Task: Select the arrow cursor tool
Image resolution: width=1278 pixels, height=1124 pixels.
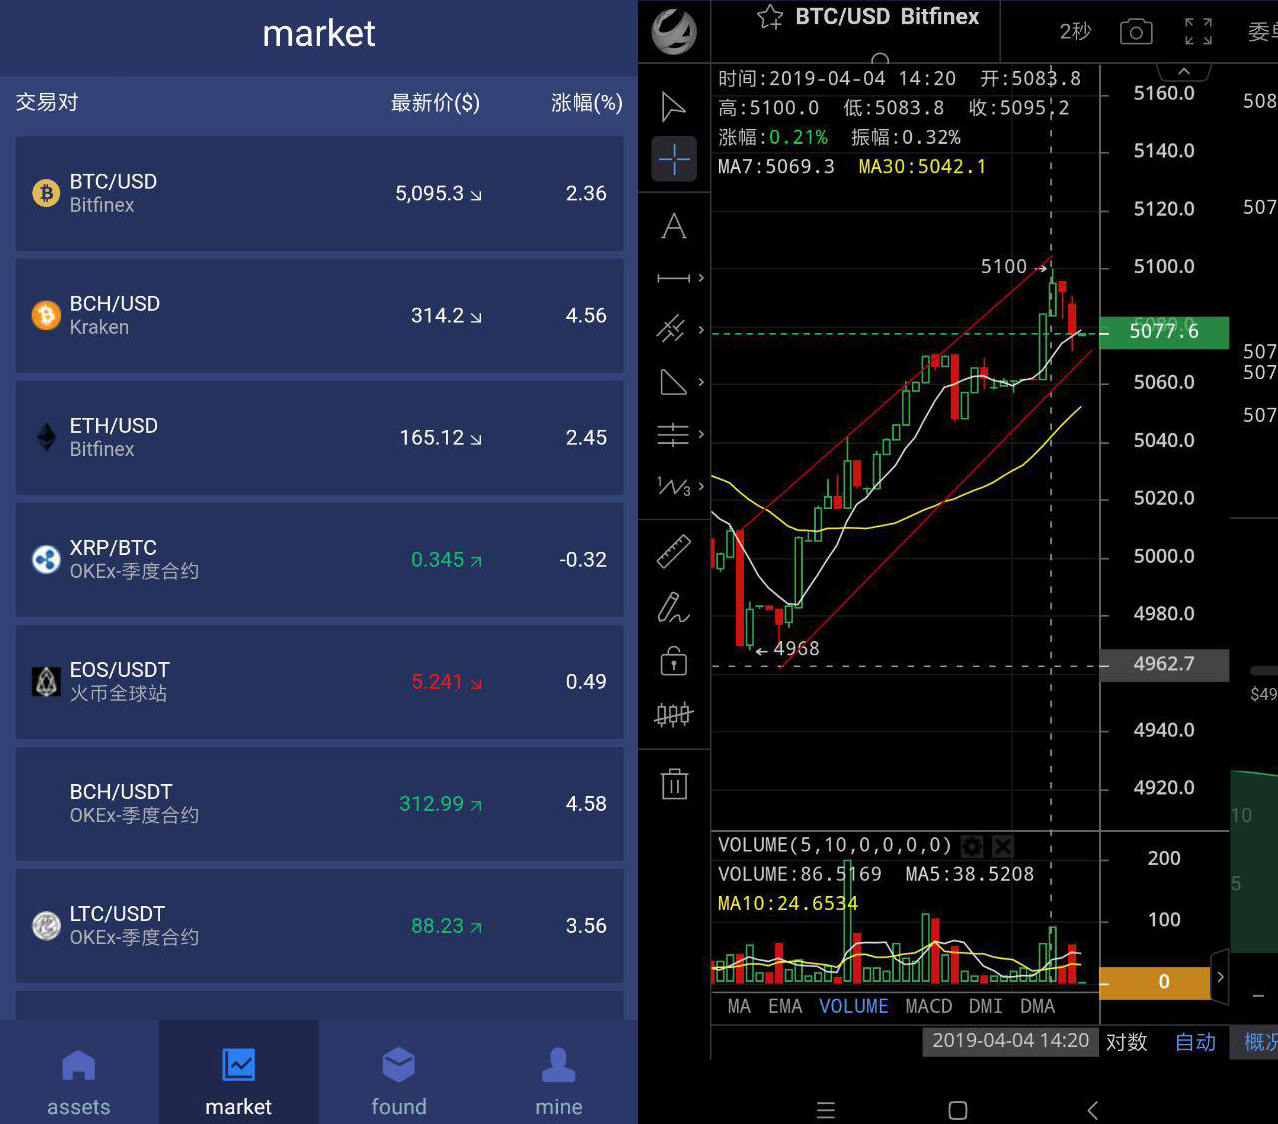Action: tap(674, 106)
